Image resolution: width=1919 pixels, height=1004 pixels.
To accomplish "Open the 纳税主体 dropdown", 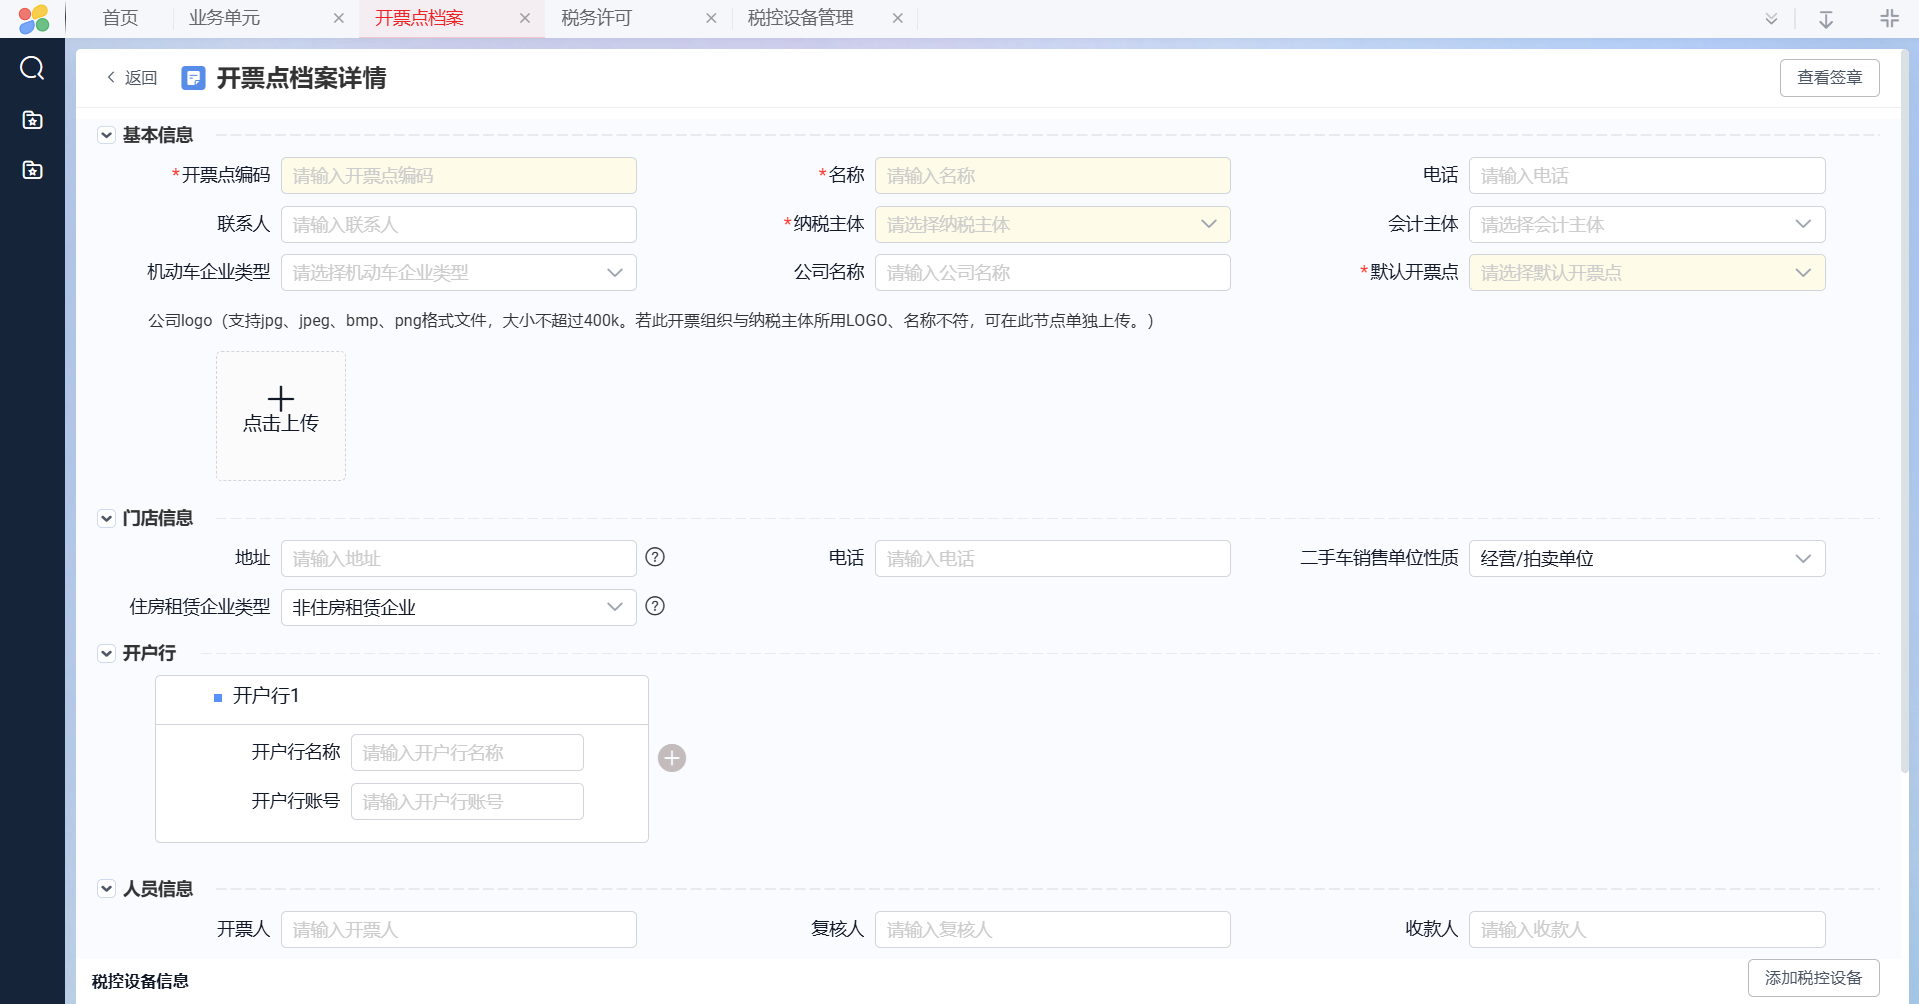I will point(1052,224).
